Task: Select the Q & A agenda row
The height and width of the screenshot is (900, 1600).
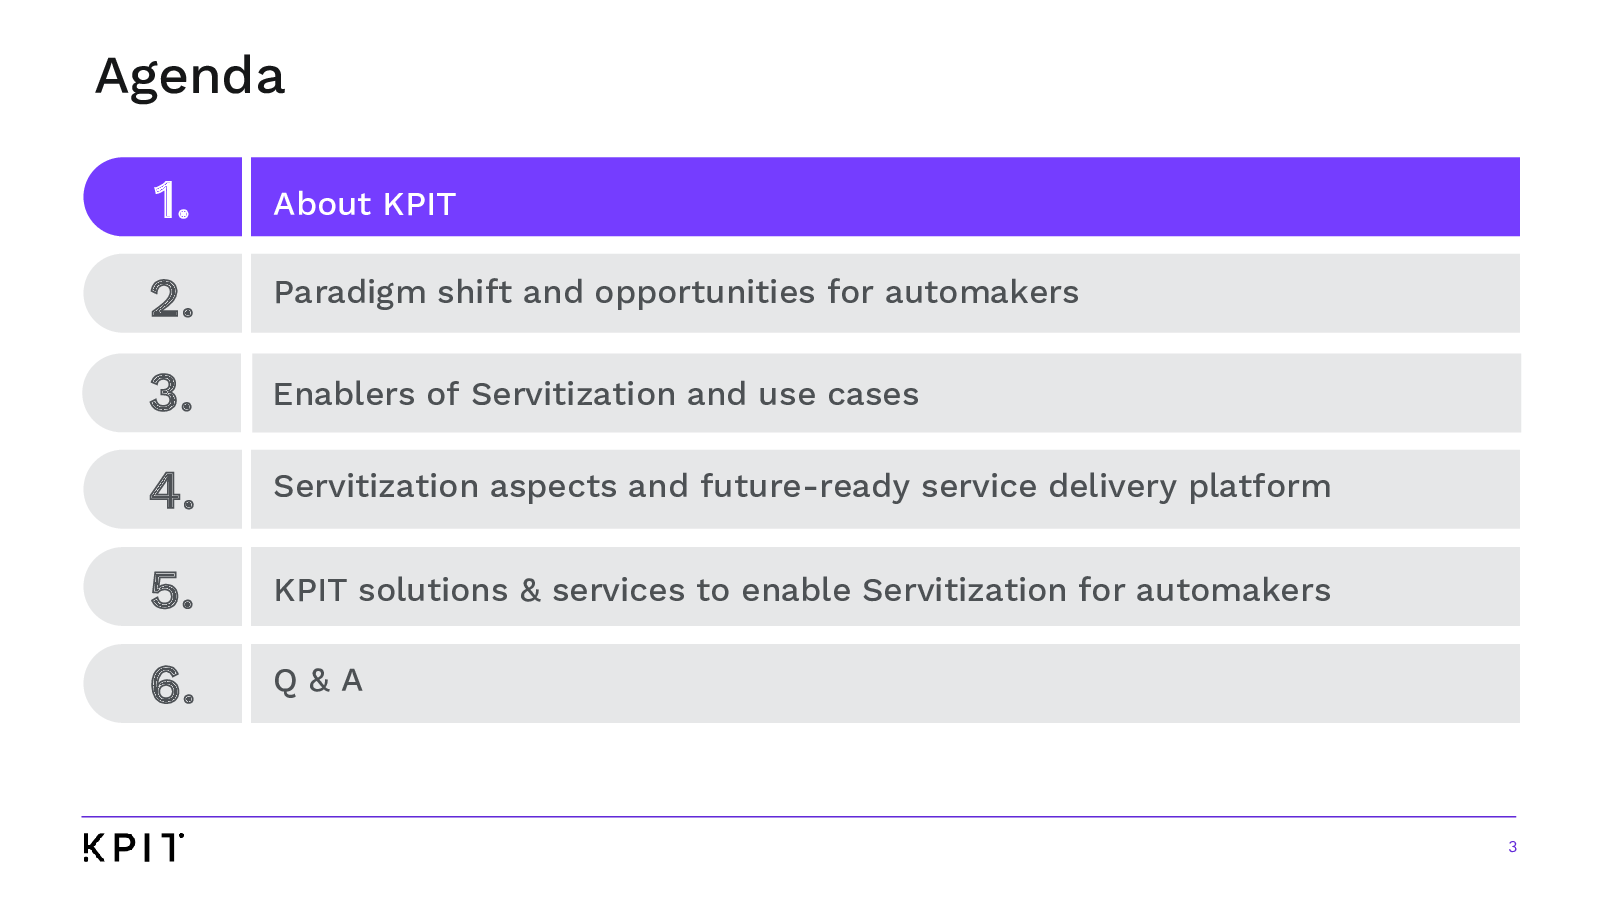Action: coord(885,683)
